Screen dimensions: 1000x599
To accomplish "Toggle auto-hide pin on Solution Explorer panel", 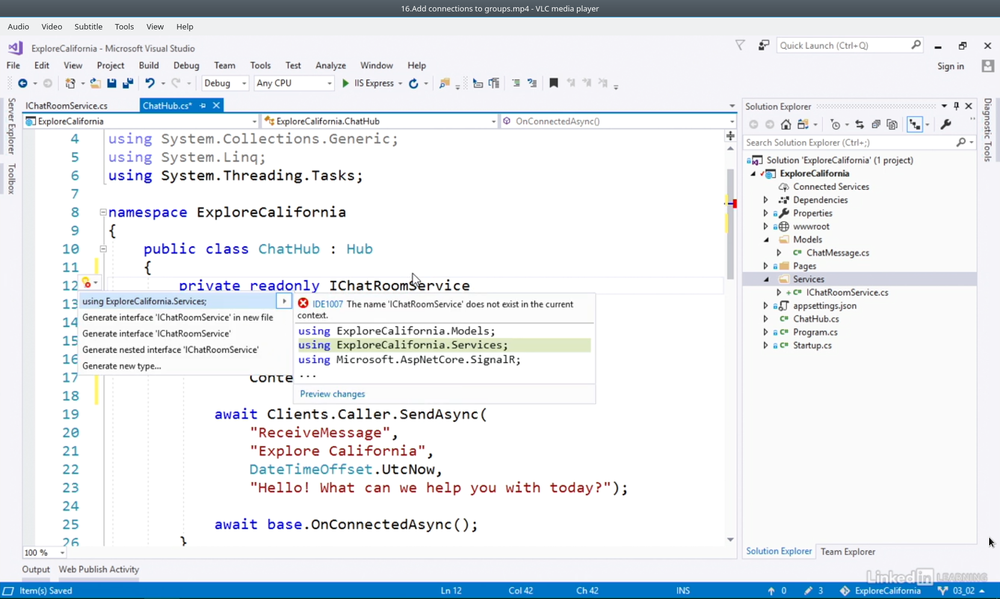I will click(x=956, y=106).
